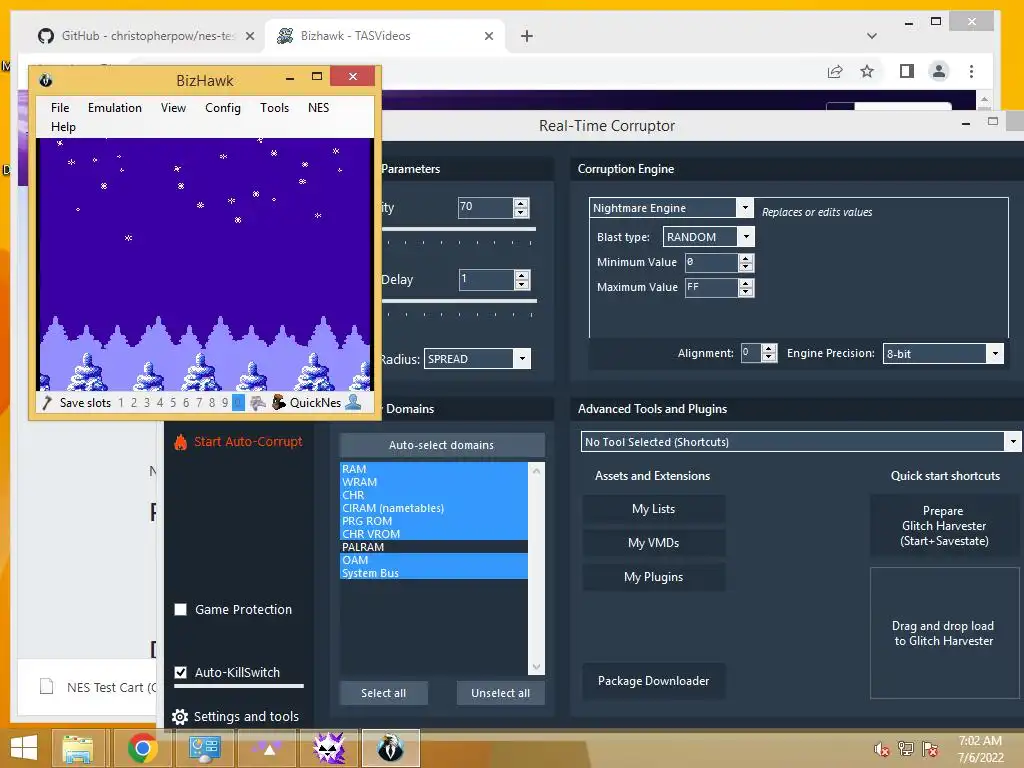Open Google Chrome from the taskbar
The width and height of the screenshot is (1024, 768).
(142, 748)
